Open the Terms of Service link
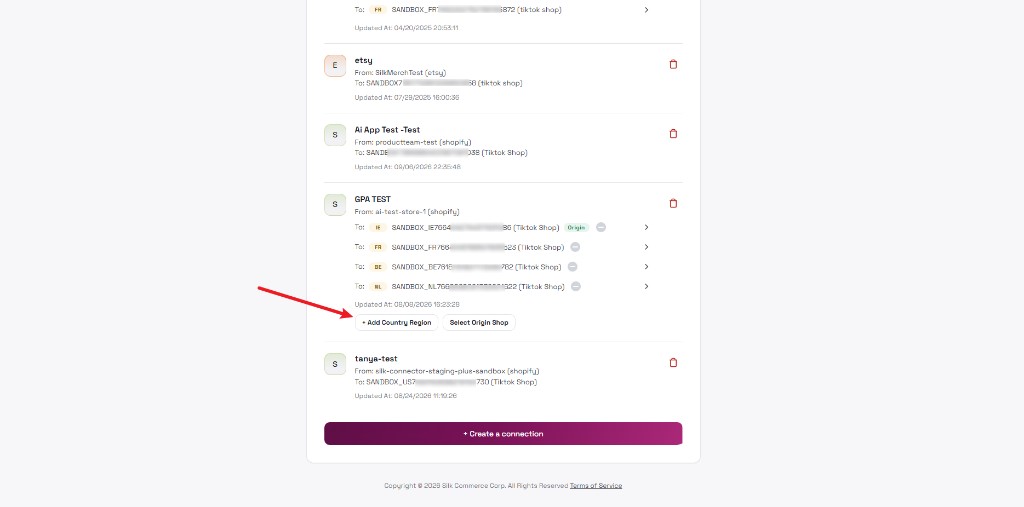Viewport: 1024px width, 507px height. (x=596, y=485)
